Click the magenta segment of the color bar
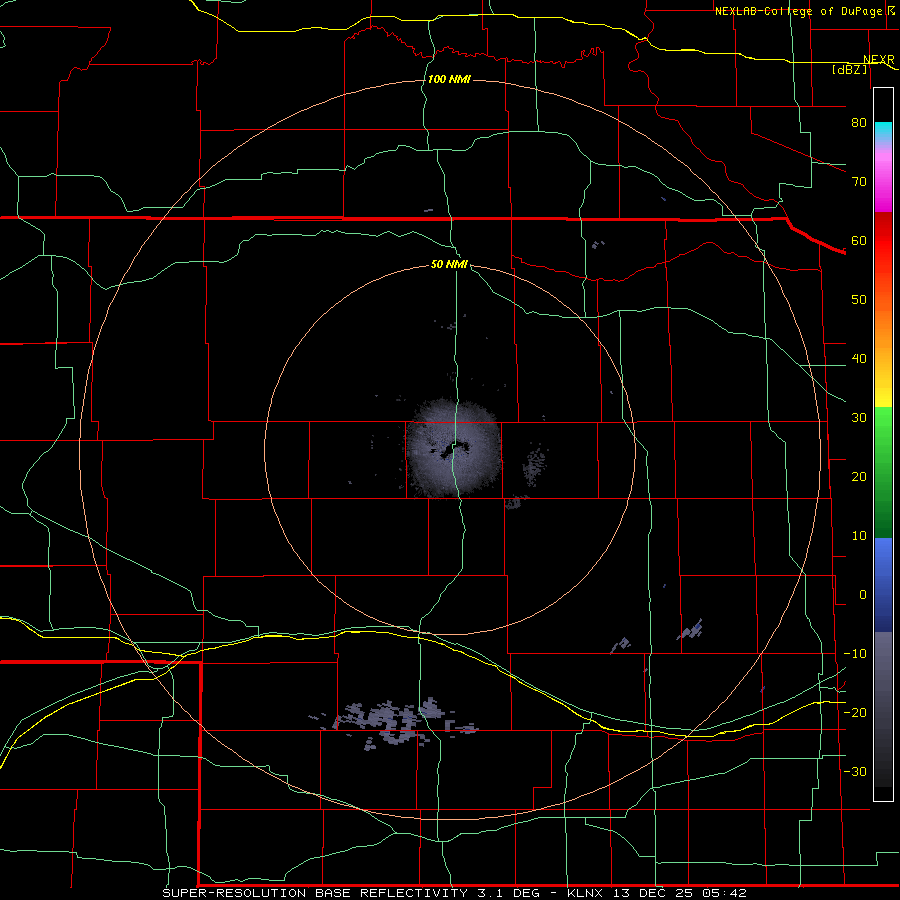Screen dimensions: 900x900 (x=883, y=184)
